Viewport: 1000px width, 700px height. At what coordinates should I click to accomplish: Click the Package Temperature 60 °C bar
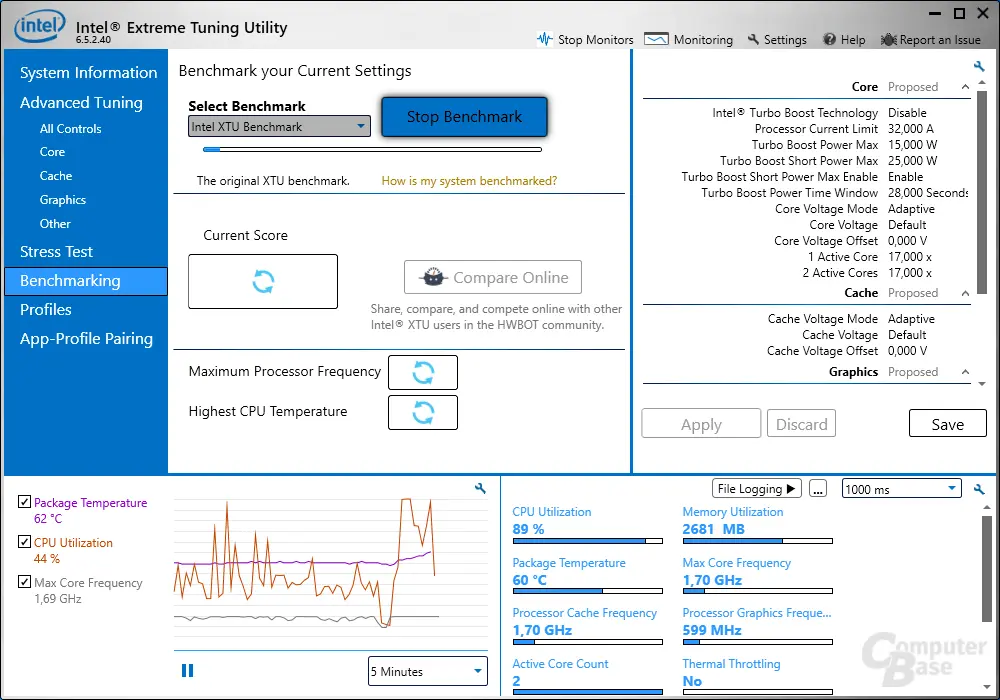point(587,592)
